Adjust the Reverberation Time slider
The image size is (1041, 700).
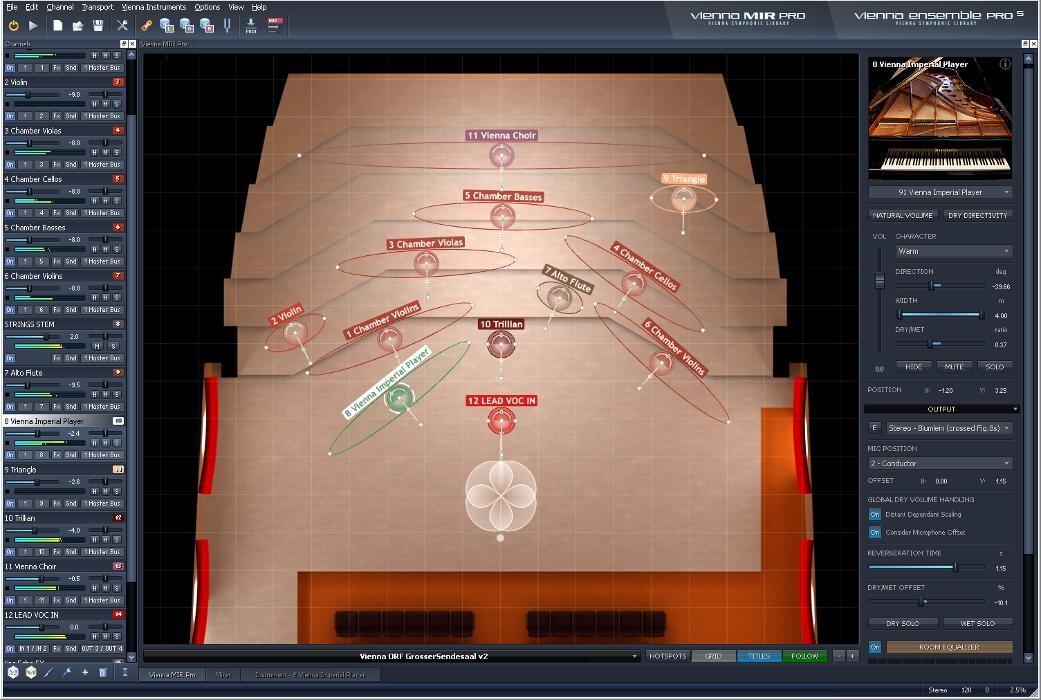(955, 567)
